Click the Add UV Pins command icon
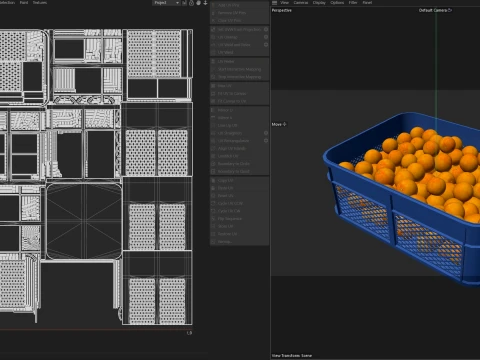 coord(214,5)
